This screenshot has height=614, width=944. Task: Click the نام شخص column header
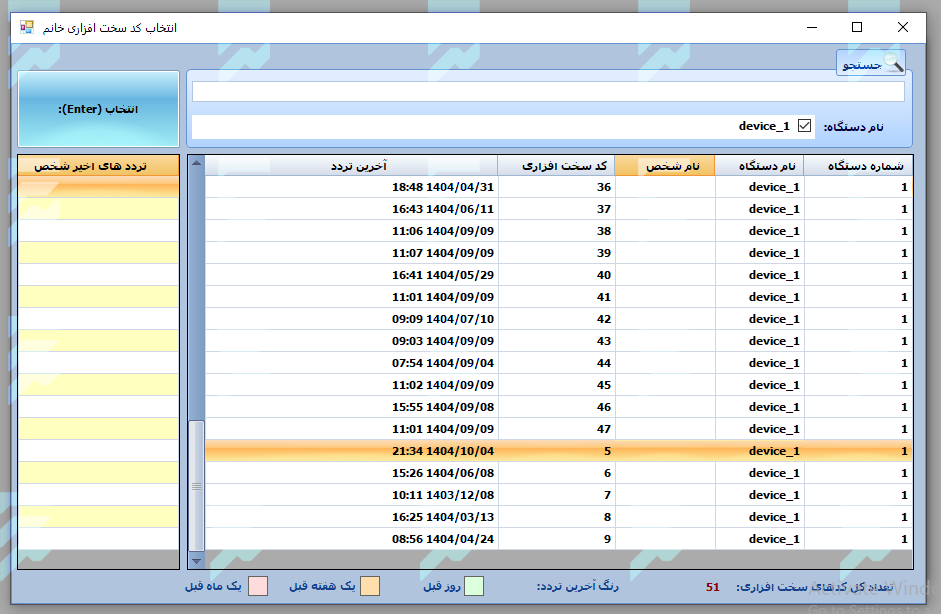point(665,166)
